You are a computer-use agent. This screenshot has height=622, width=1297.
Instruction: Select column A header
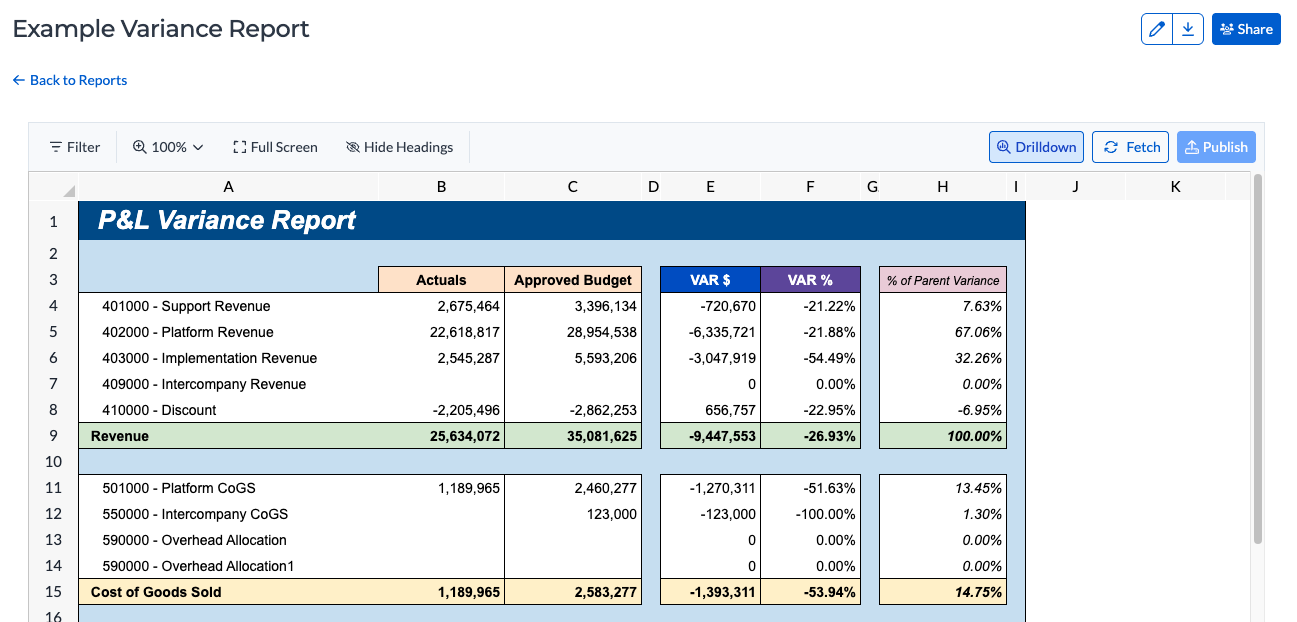point(228,186)
